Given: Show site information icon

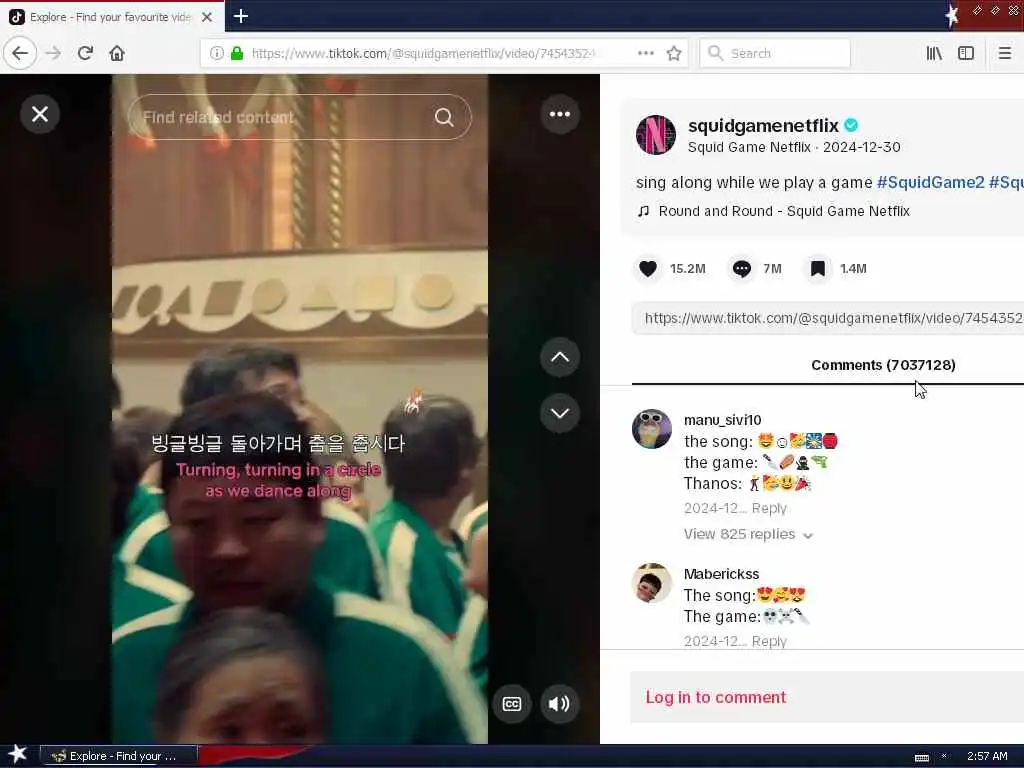Looking at the screenshot, I should point(216,54).
